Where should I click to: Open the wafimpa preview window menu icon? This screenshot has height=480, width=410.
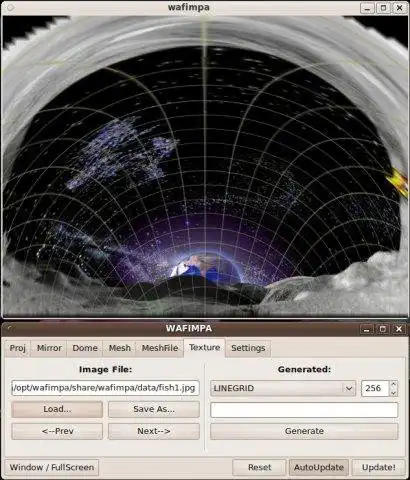[10, 7]
